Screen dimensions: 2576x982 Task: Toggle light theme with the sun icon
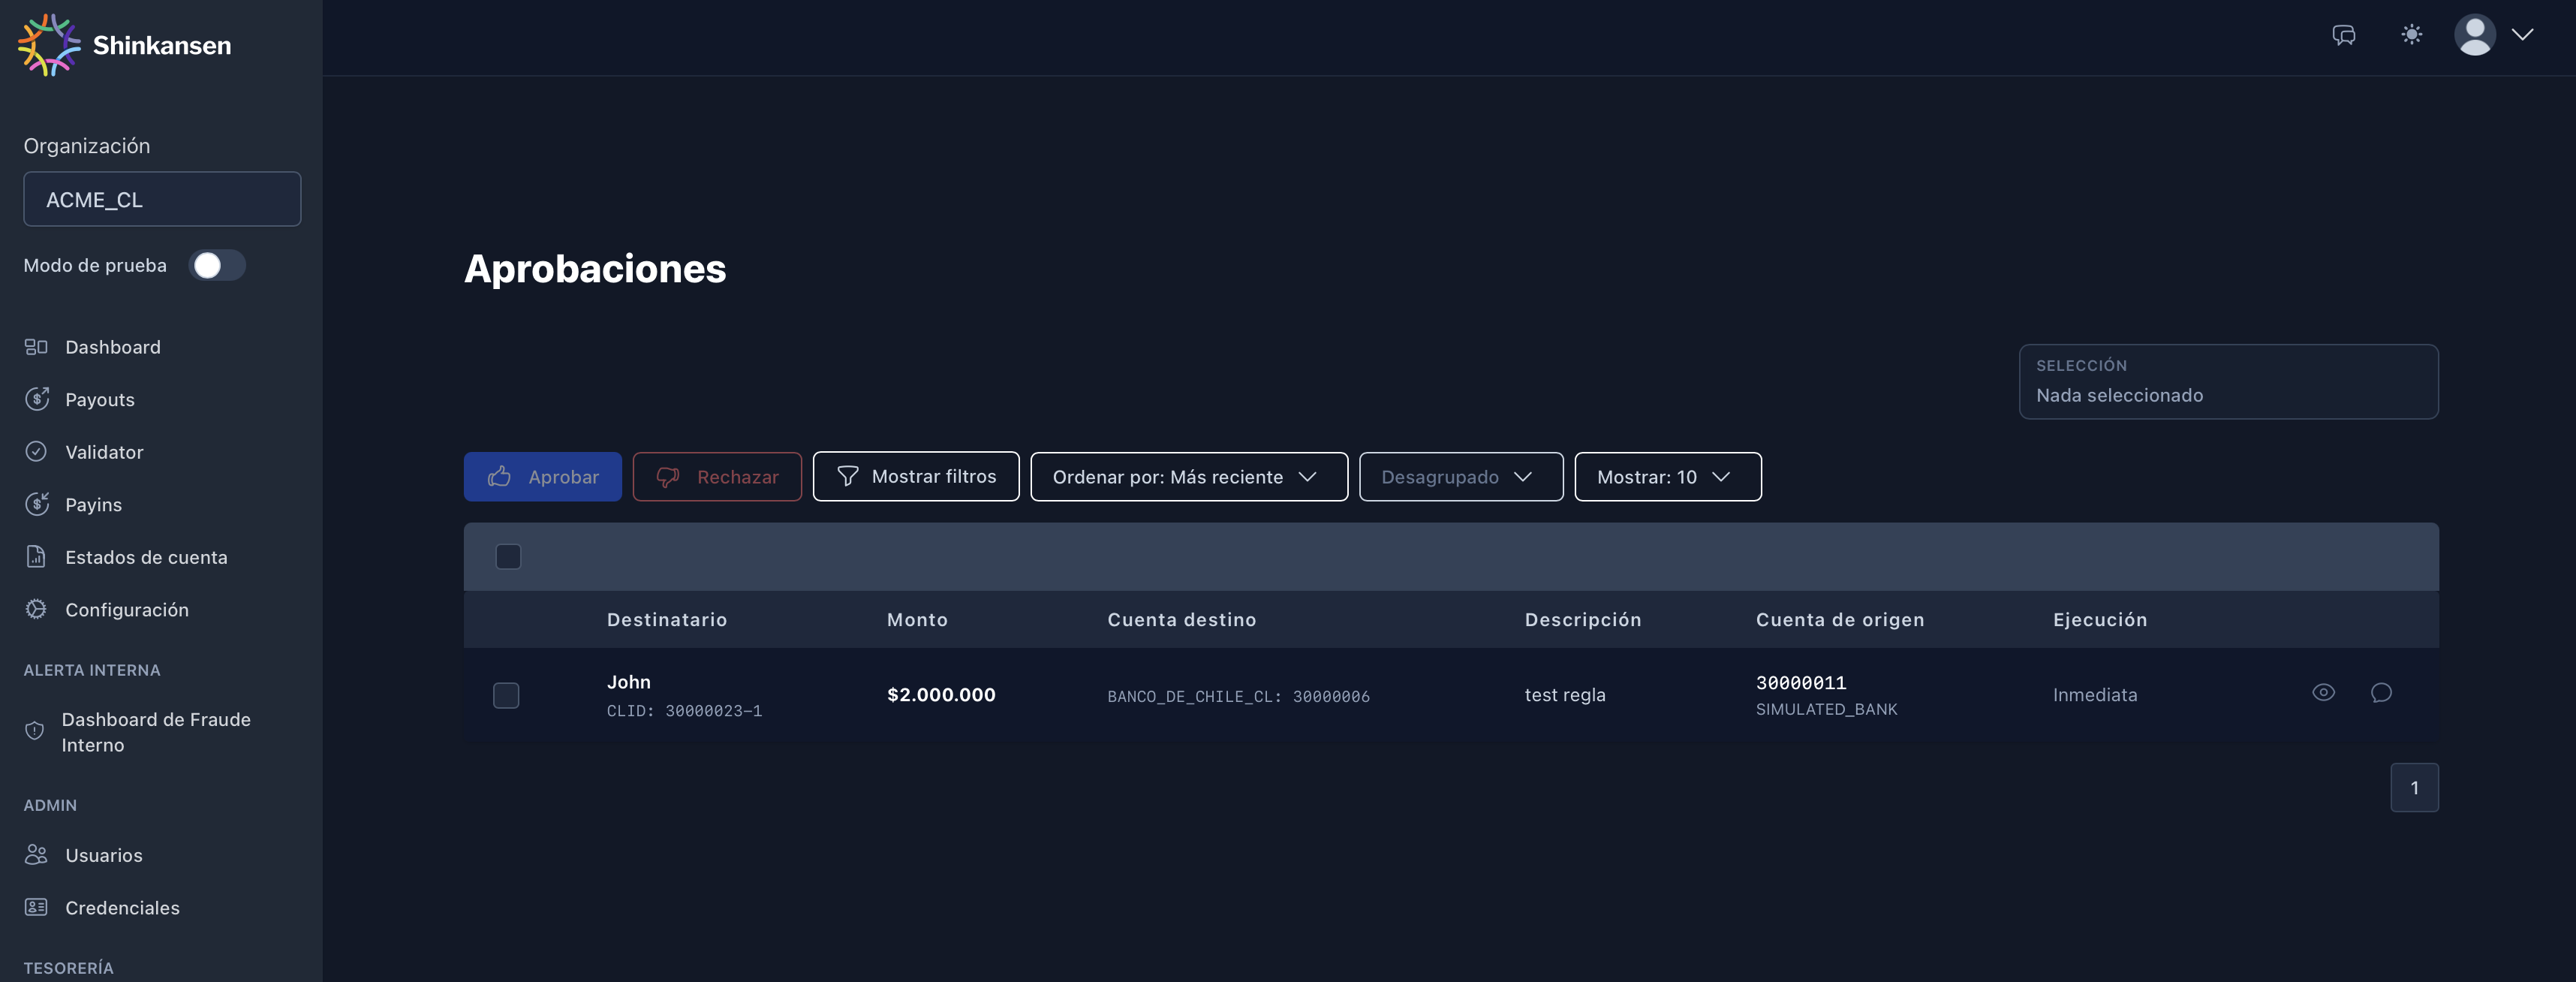coord(2411,35)
